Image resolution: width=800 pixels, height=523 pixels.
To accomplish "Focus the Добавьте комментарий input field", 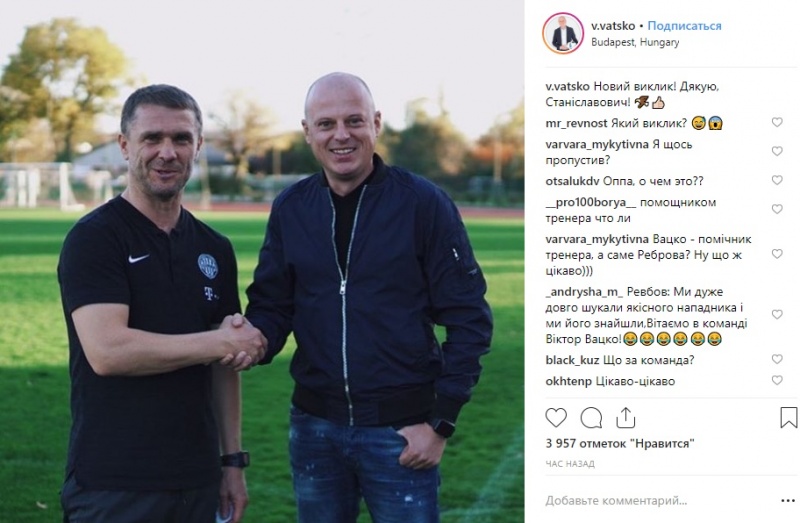I will coord(658,501).
